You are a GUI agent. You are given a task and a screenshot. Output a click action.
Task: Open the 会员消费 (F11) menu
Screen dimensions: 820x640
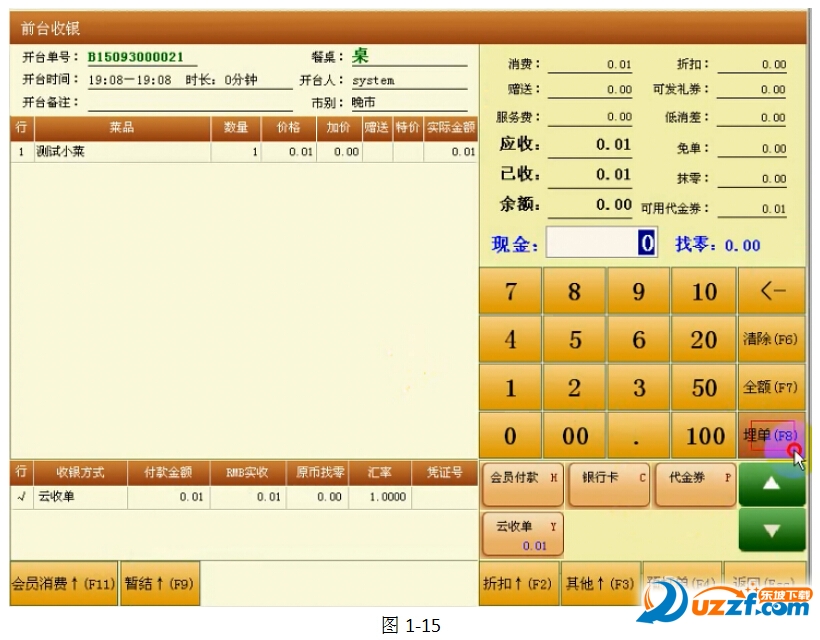click(x=64, y=584)
